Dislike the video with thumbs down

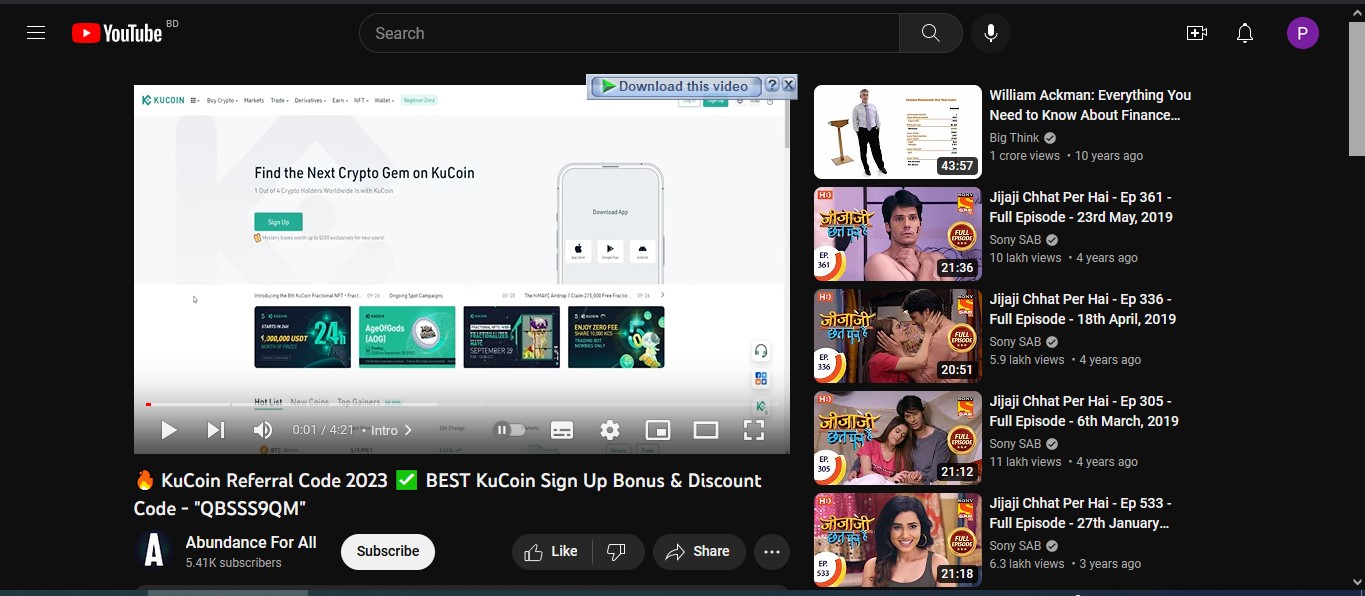click(x=617, y=551)
